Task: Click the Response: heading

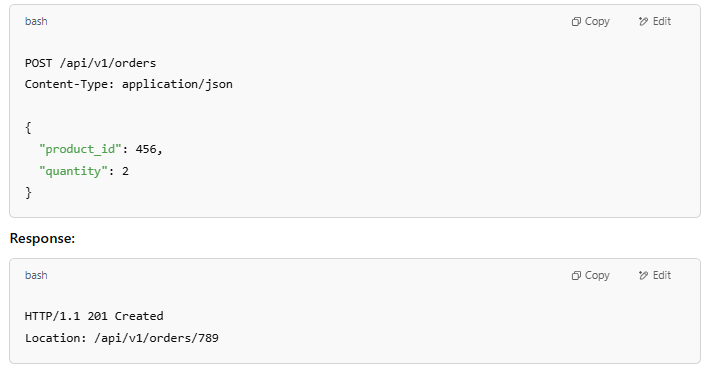Action: pos(42,238)
